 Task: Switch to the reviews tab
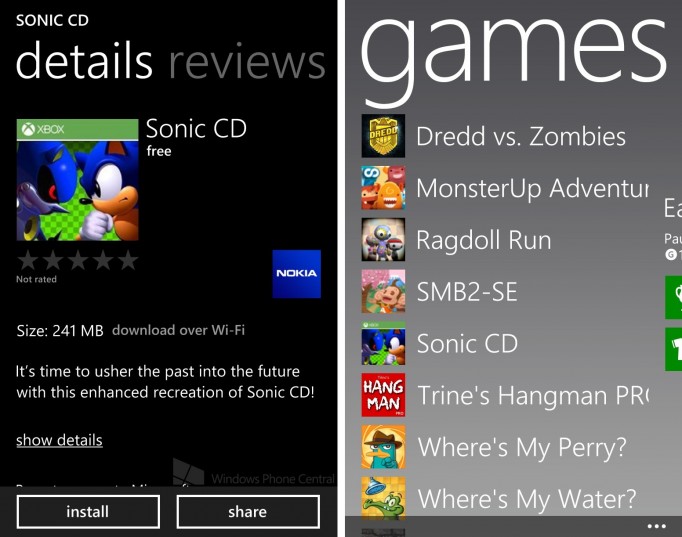coord(247,63)
